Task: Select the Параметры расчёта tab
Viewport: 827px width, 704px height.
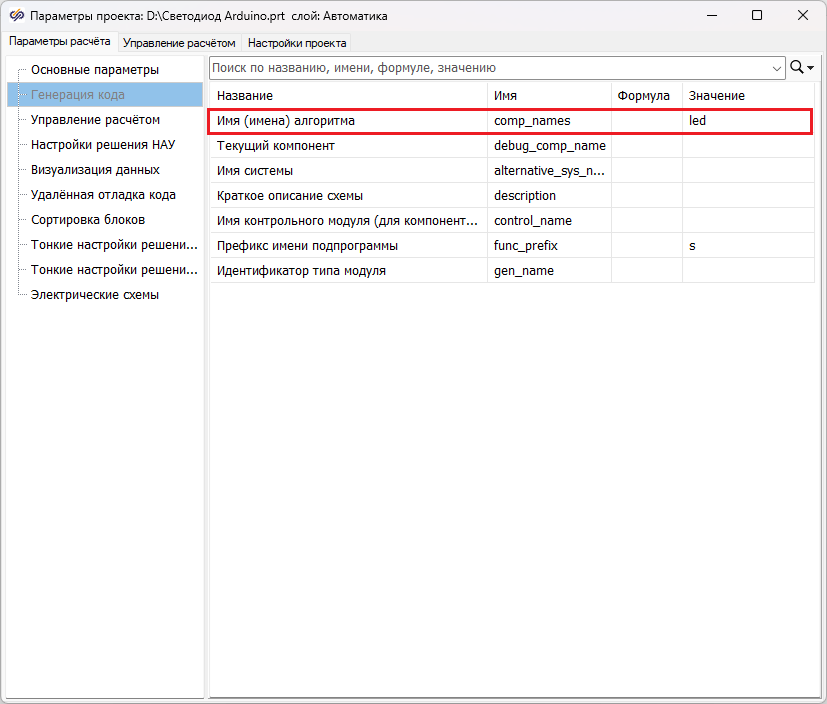Action: tap(60, 42)
